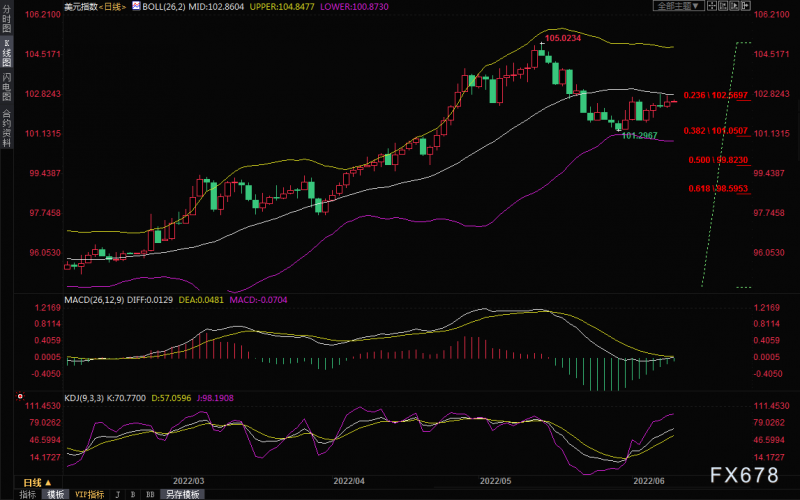Click the J template button
Viewport: 800px width, 500px height.
pos(117,494)
